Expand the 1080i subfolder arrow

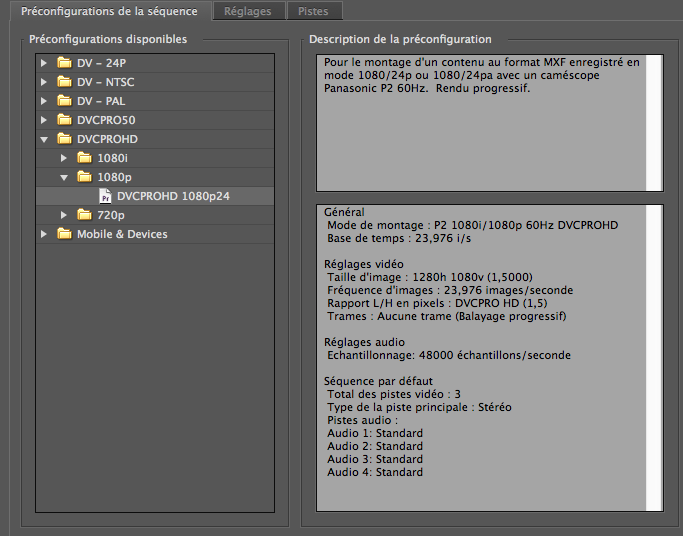click(64, 158)
